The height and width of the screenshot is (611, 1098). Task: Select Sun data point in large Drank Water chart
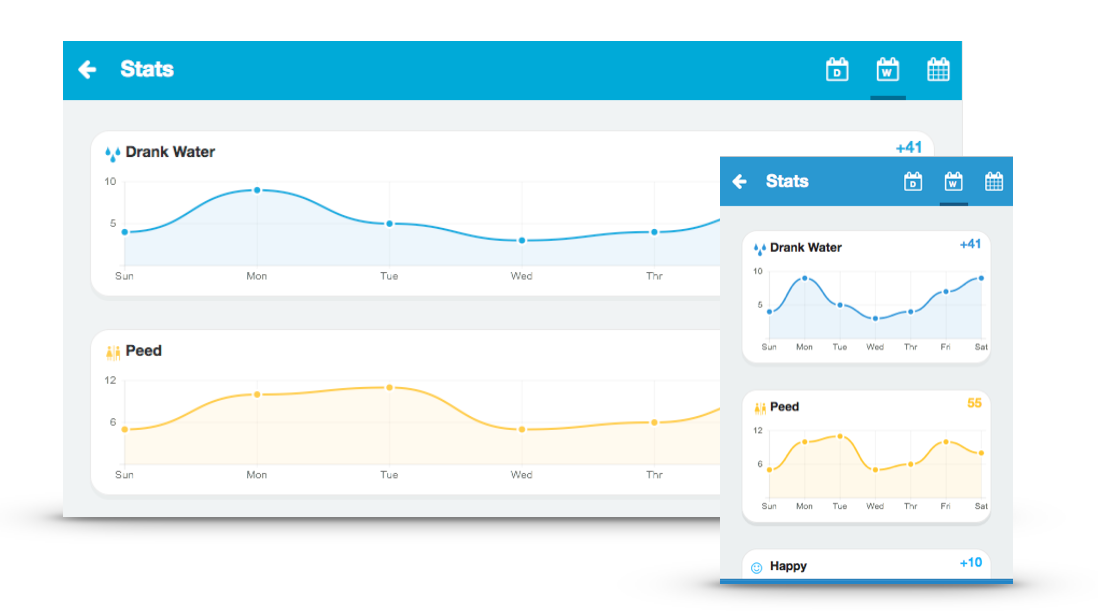pyautogui.click(x=125, y=232)
